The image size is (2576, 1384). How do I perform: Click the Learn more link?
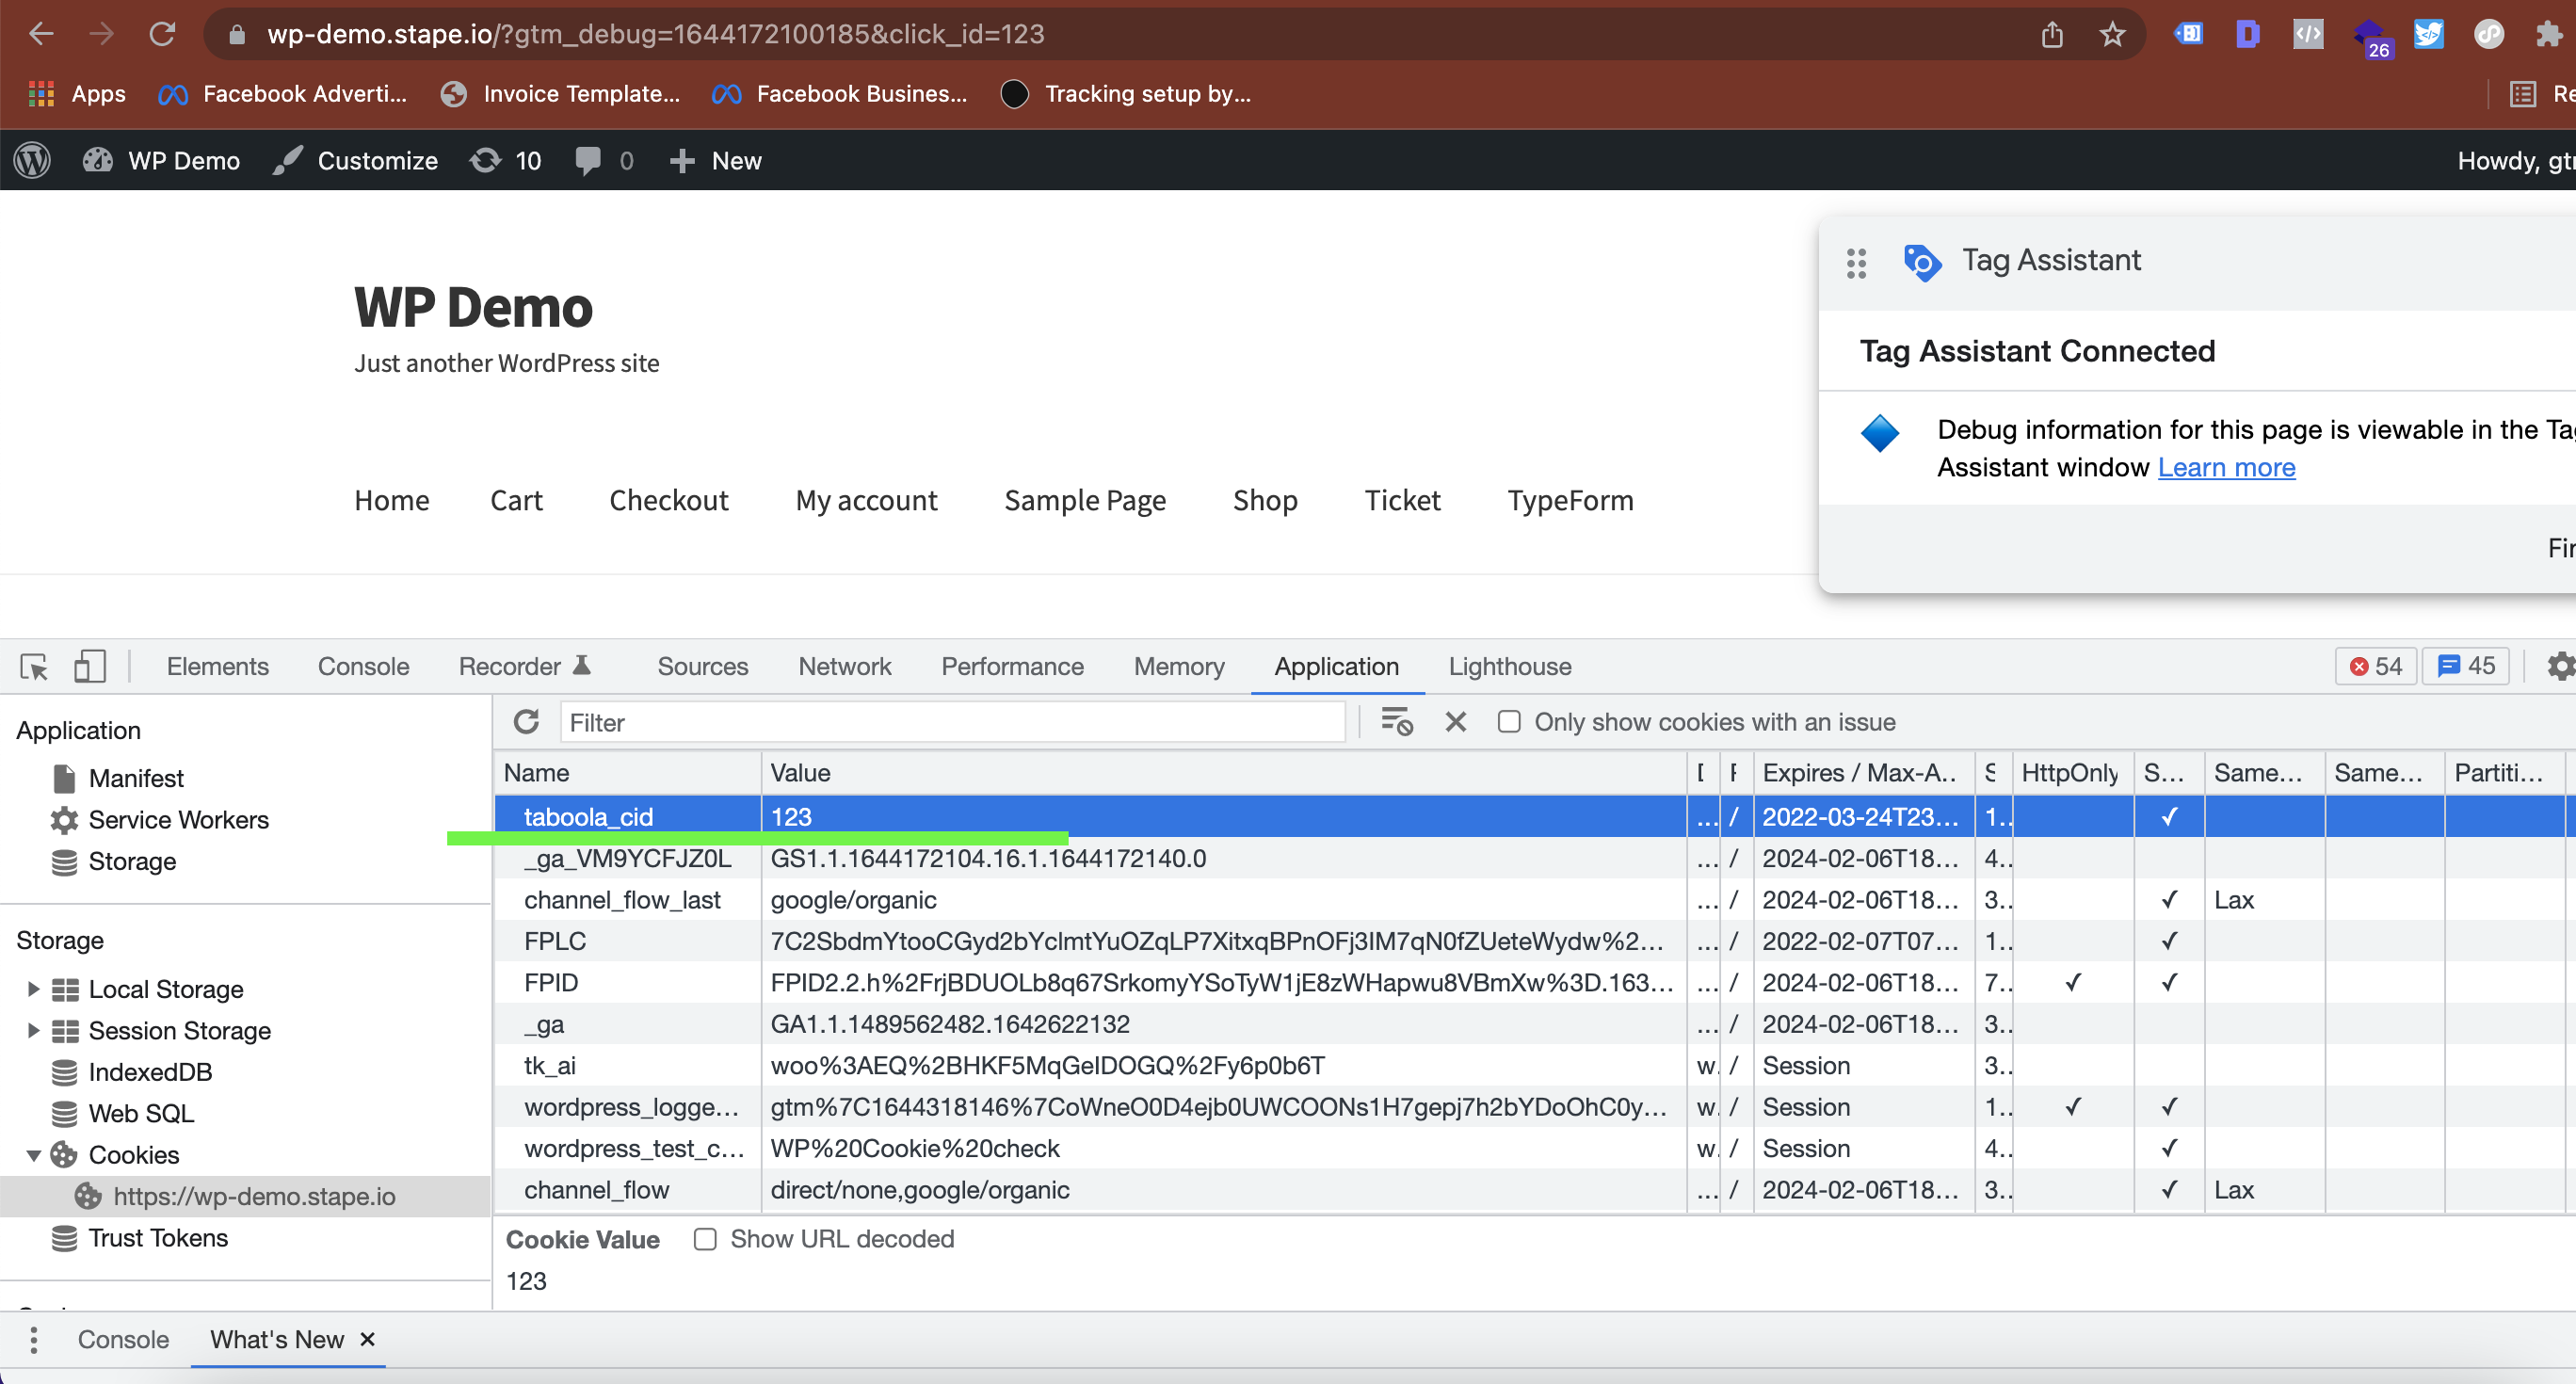(x=2226, y=468)
